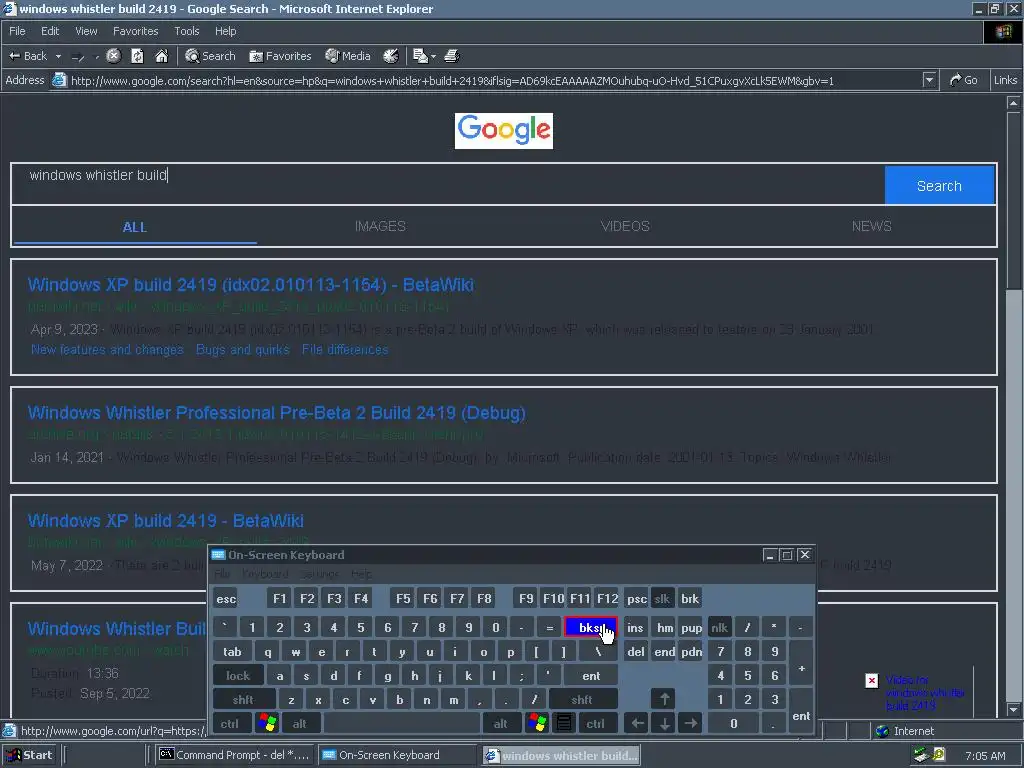Click the Back arrow in Internet Explorer toolbar
The image size is (1024, 768).
[27, 56]
